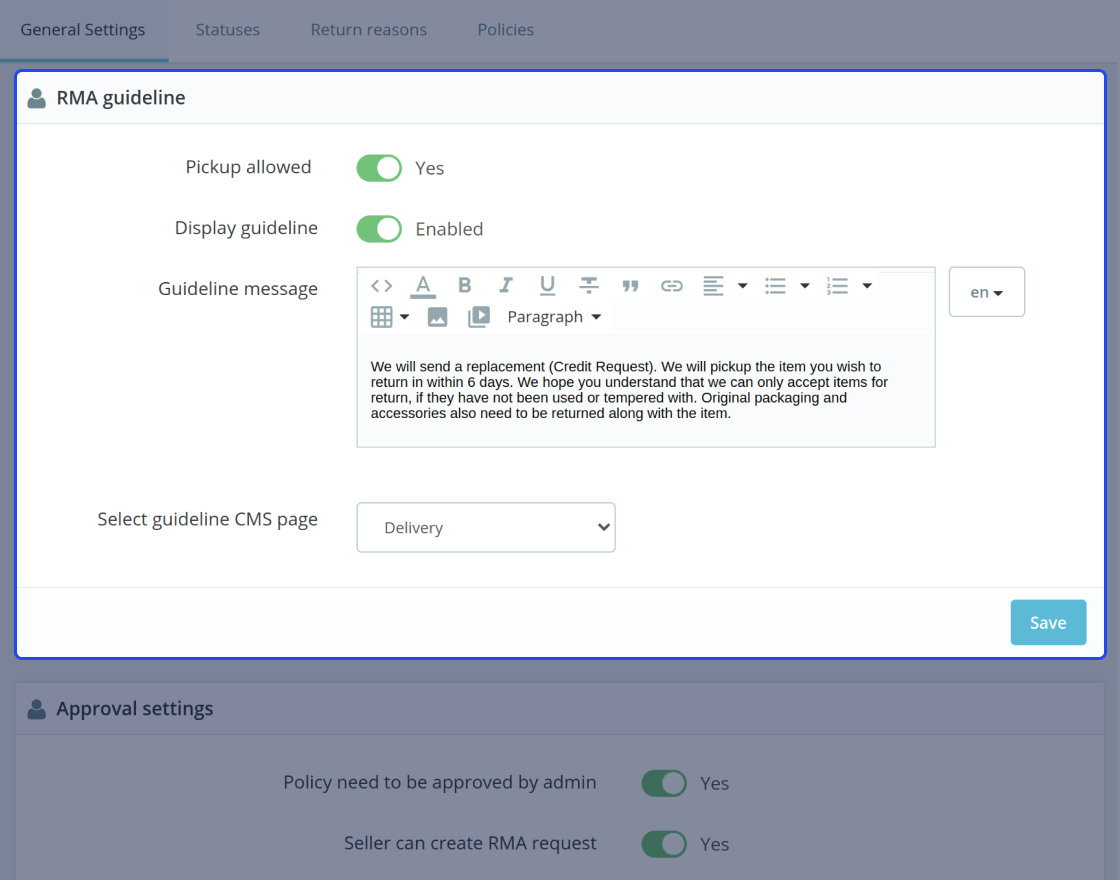Click the Display guideline label
The image size is (1120, 880).
pyautogui.click(x=246, y=228)
